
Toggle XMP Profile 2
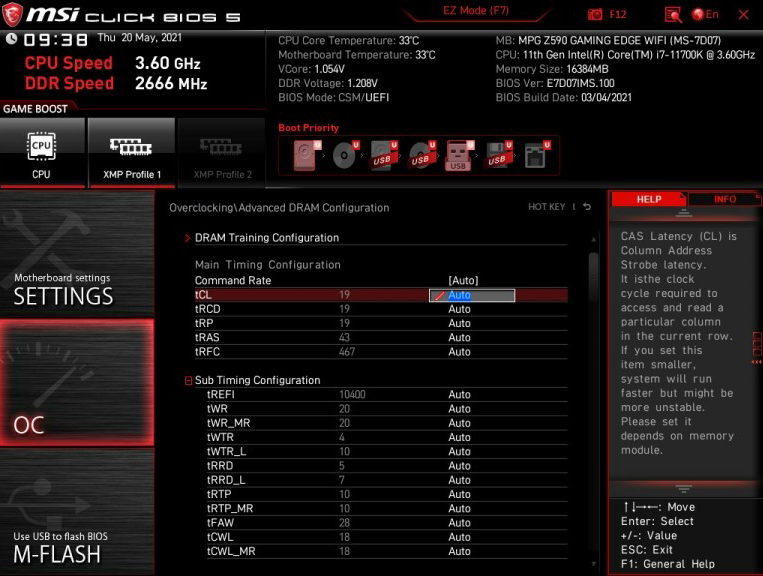(x=222, y=153)
